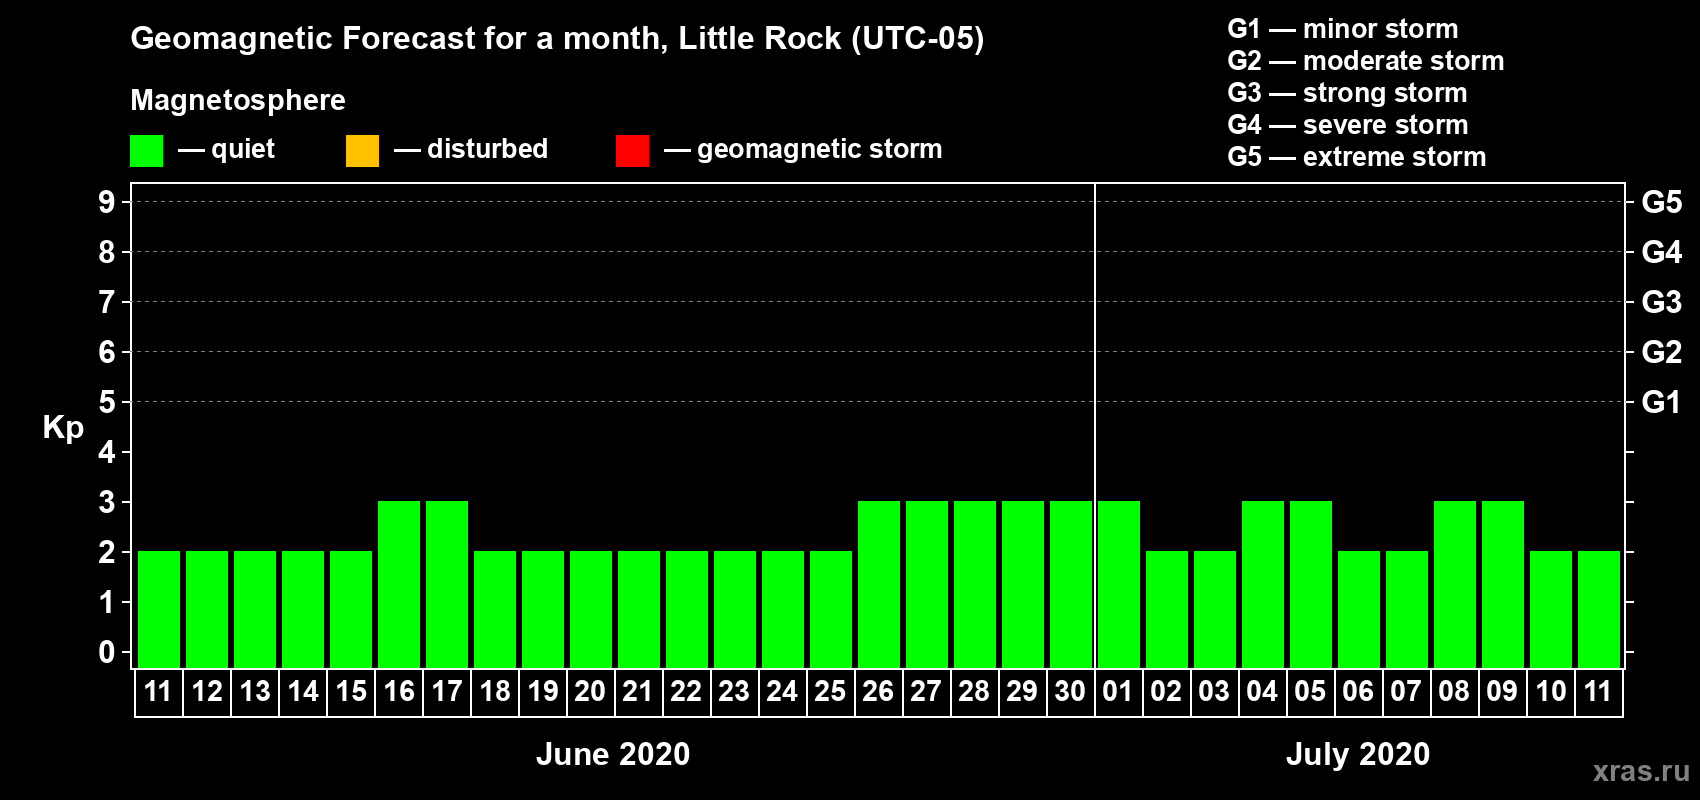Click the green bar for June 26
The height and width of the screenshot is (800, 1700).
pyautogui.click(x=879, y=584)
